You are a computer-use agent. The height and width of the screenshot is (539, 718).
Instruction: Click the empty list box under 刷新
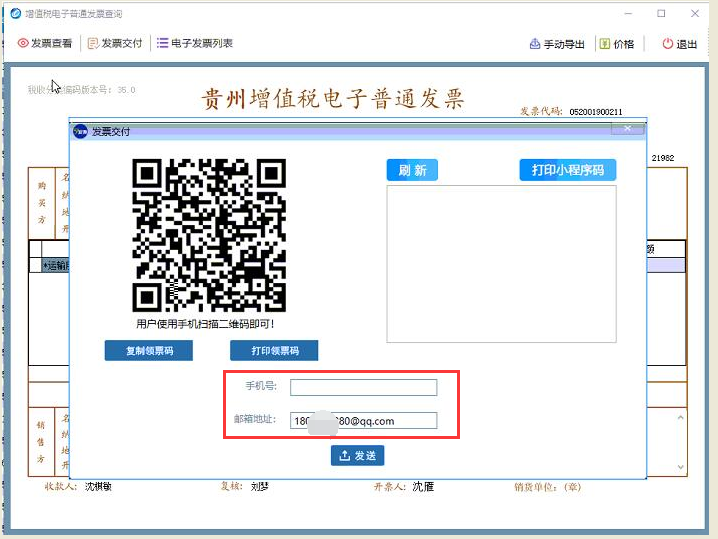pyautogui.click(x=501, y=264)
